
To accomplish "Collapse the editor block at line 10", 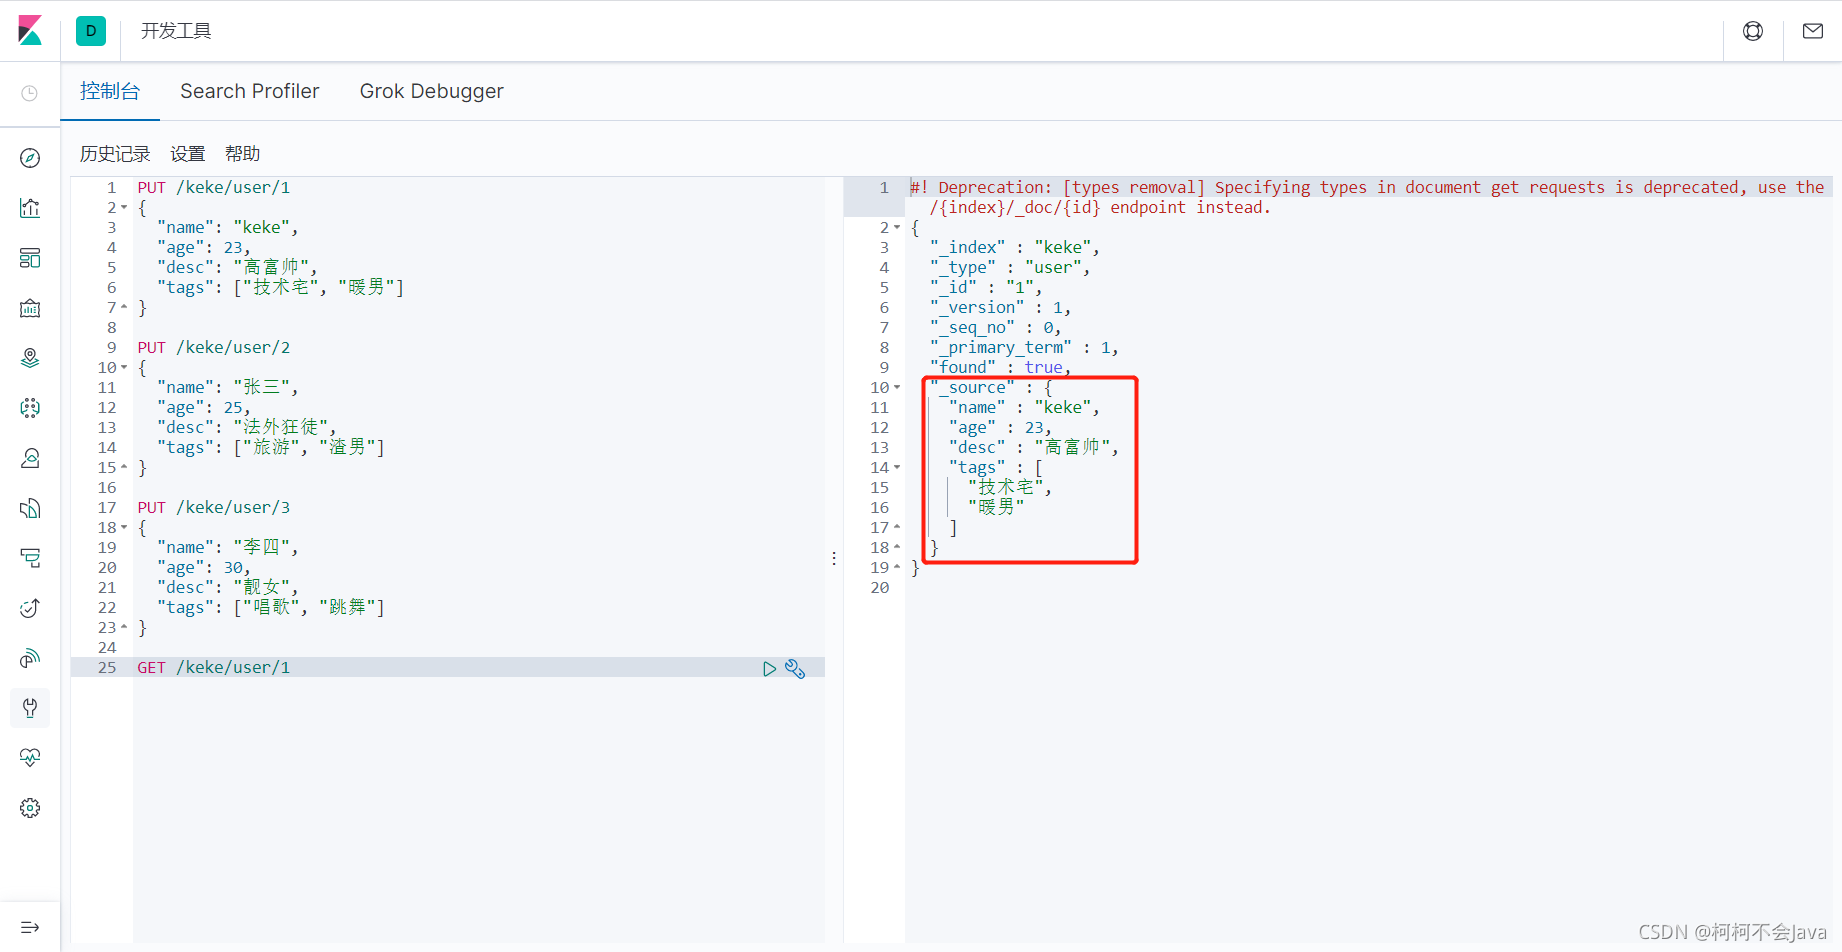I will point(124,368).
